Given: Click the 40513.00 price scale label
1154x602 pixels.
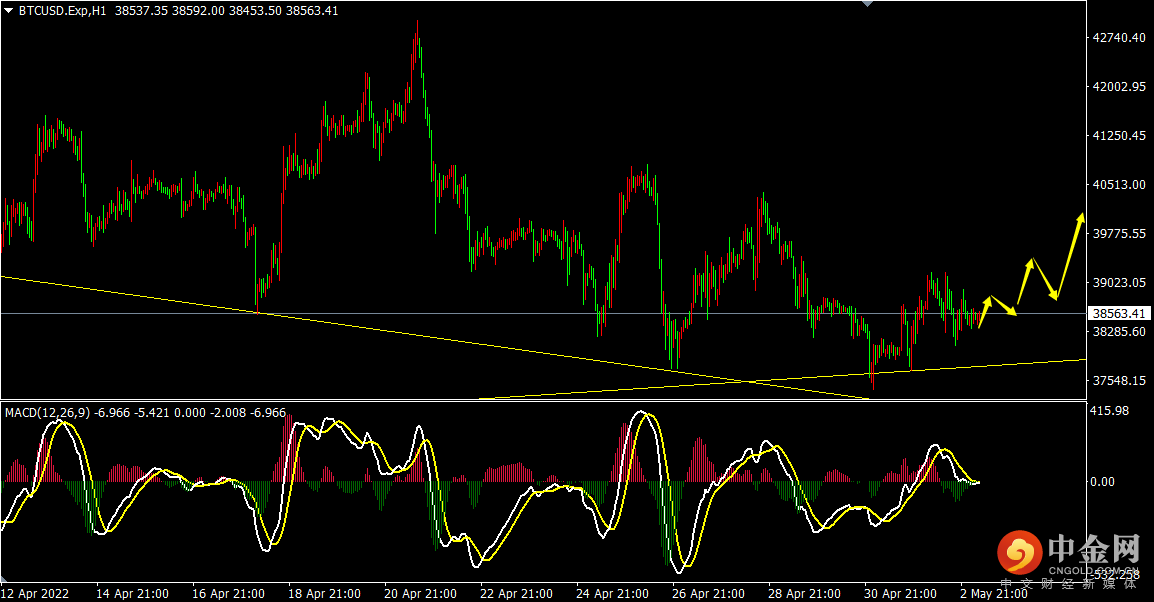Looking at the screenshot, I should point(1119,185).
